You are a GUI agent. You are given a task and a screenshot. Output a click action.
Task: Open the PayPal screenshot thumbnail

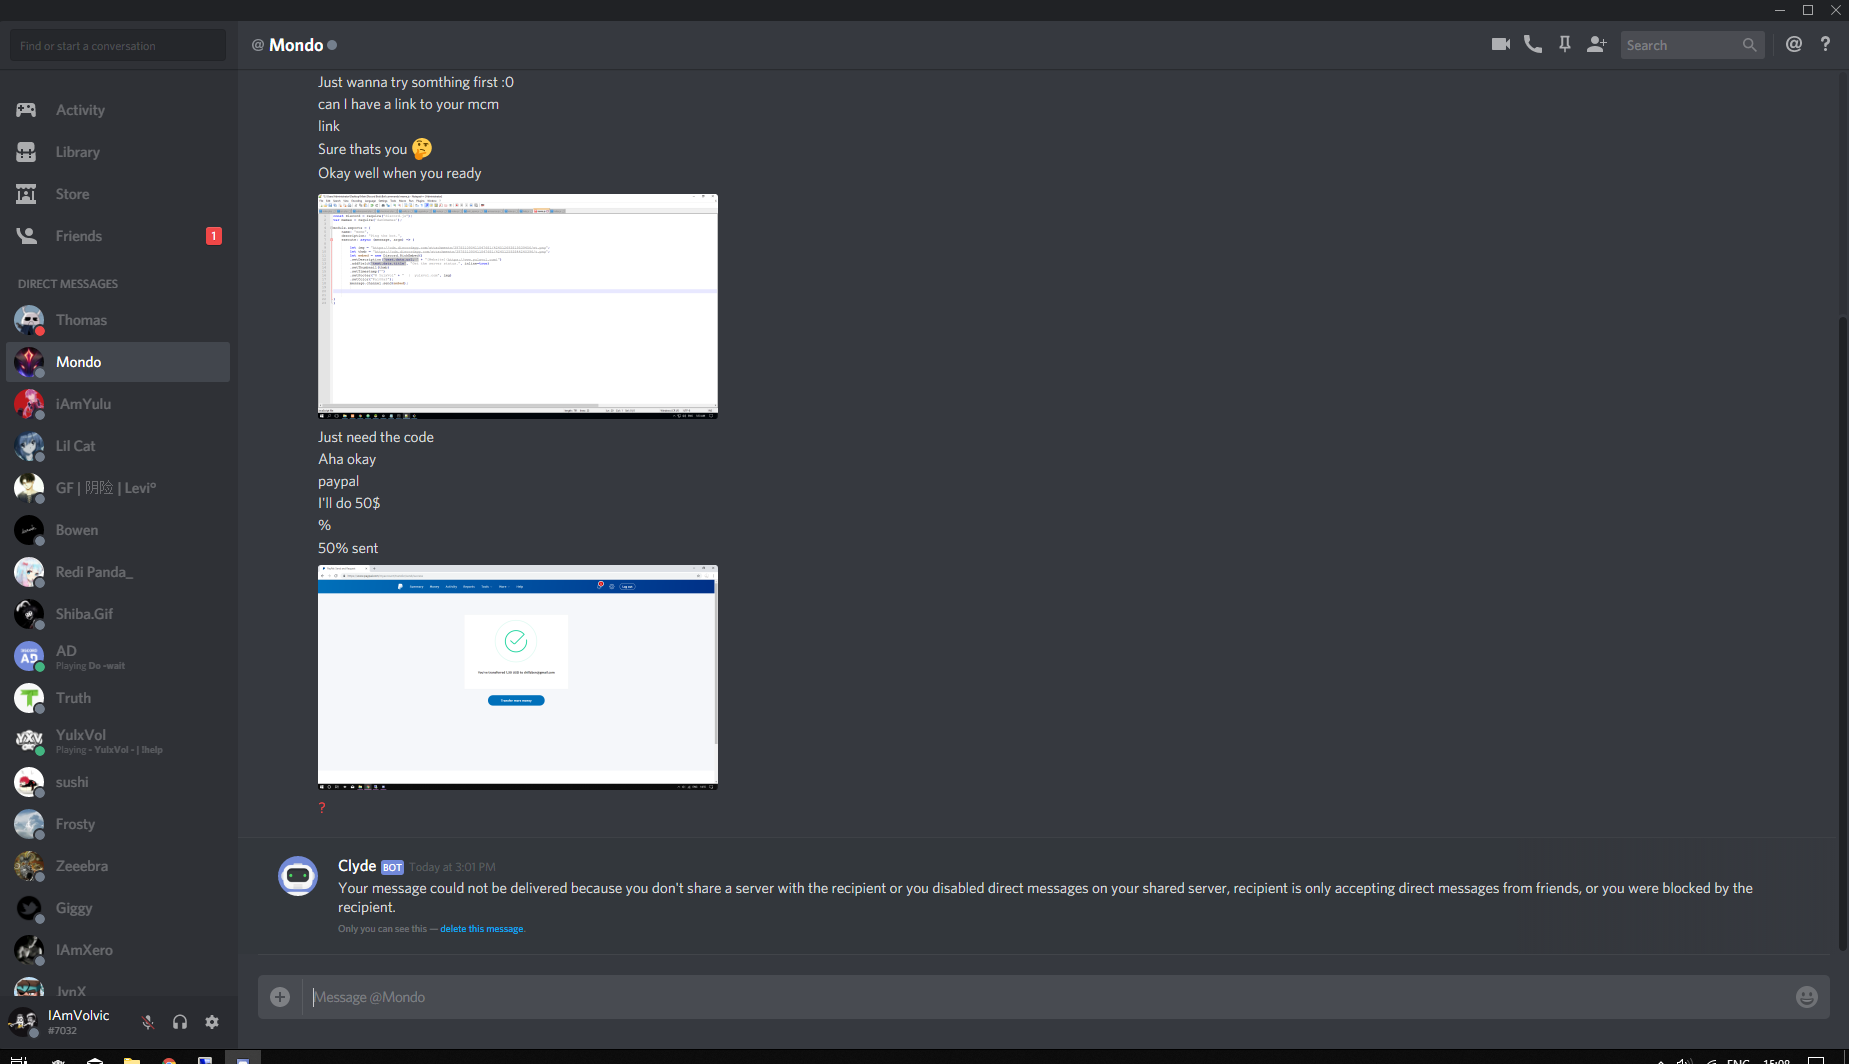coord(518,677)
